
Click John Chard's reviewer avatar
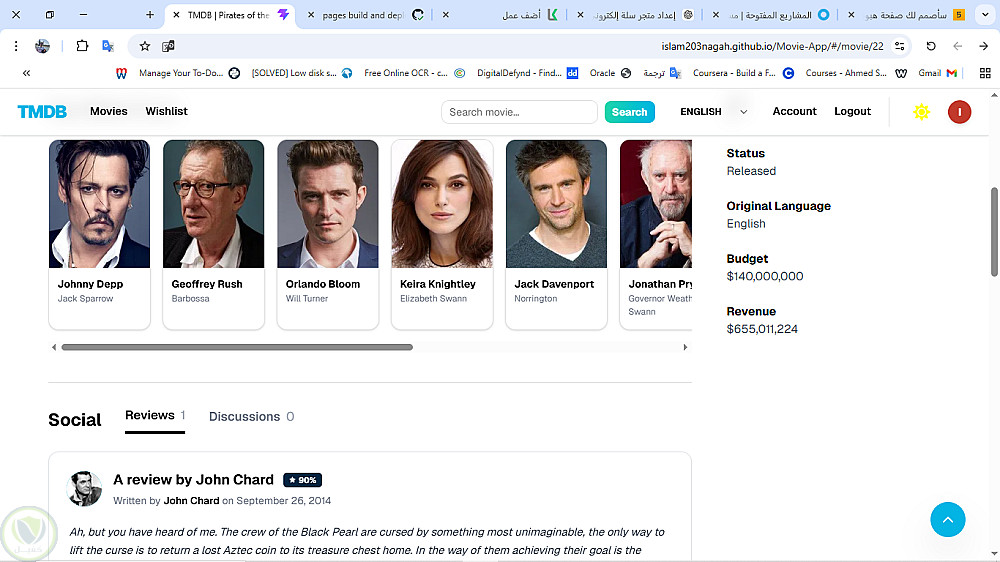click(85, 489)
